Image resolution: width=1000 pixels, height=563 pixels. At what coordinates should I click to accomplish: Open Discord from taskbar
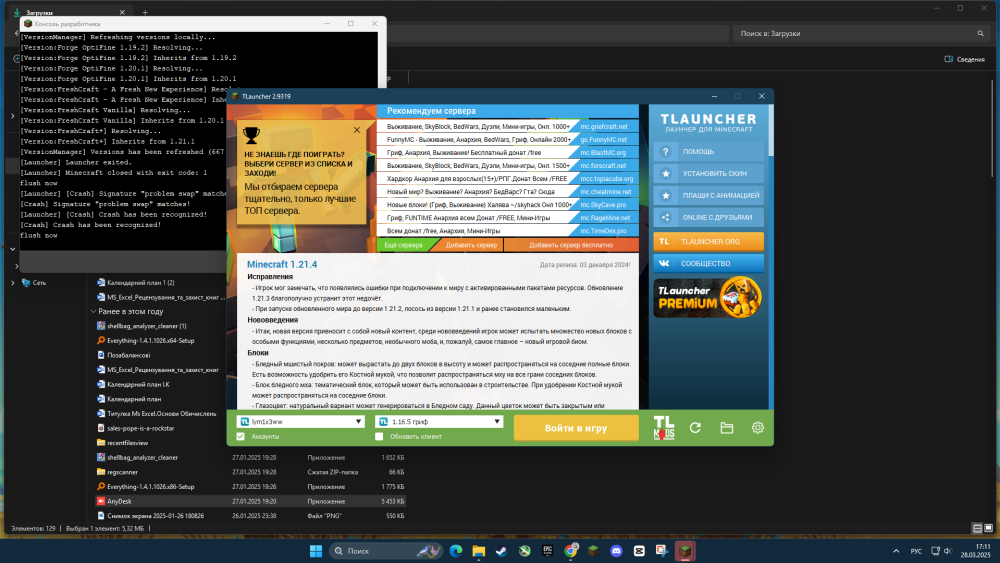click(x=616, y=551)
